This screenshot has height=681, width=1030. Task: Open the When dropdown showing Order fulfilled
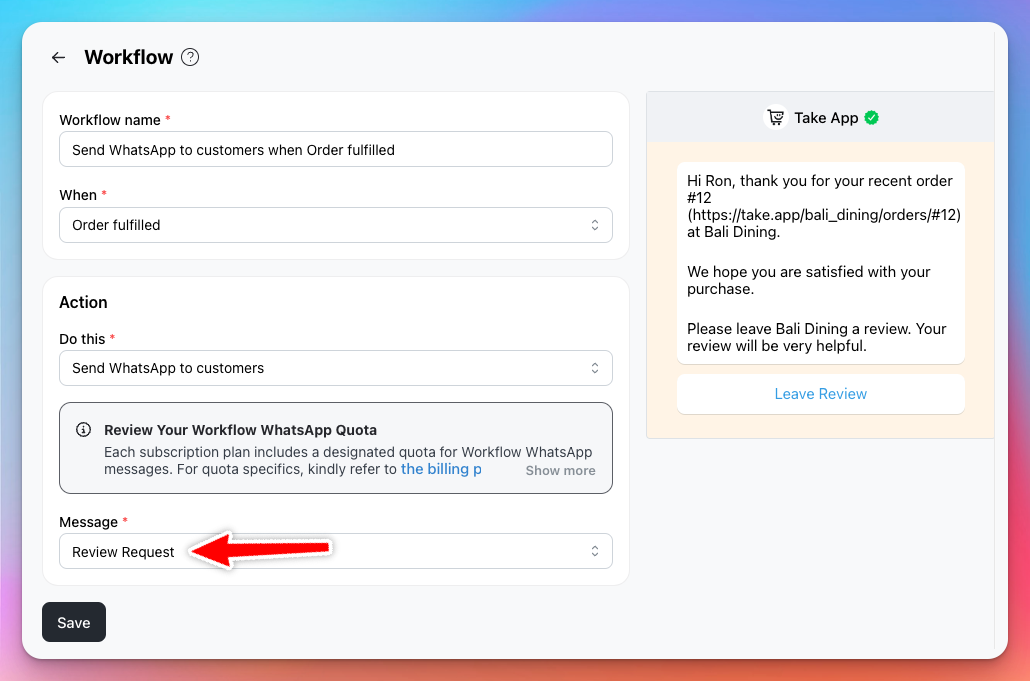(336, 225)
